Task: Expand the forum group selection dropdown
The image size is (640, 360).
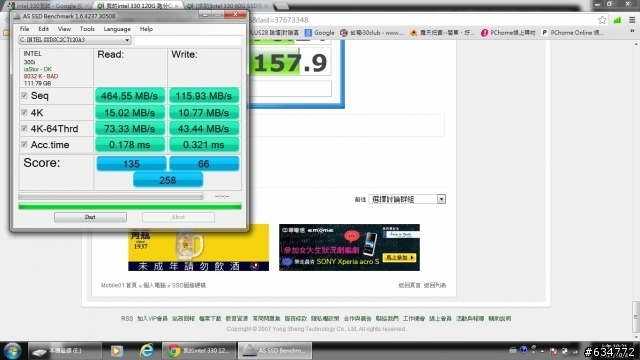Action: 407,199
